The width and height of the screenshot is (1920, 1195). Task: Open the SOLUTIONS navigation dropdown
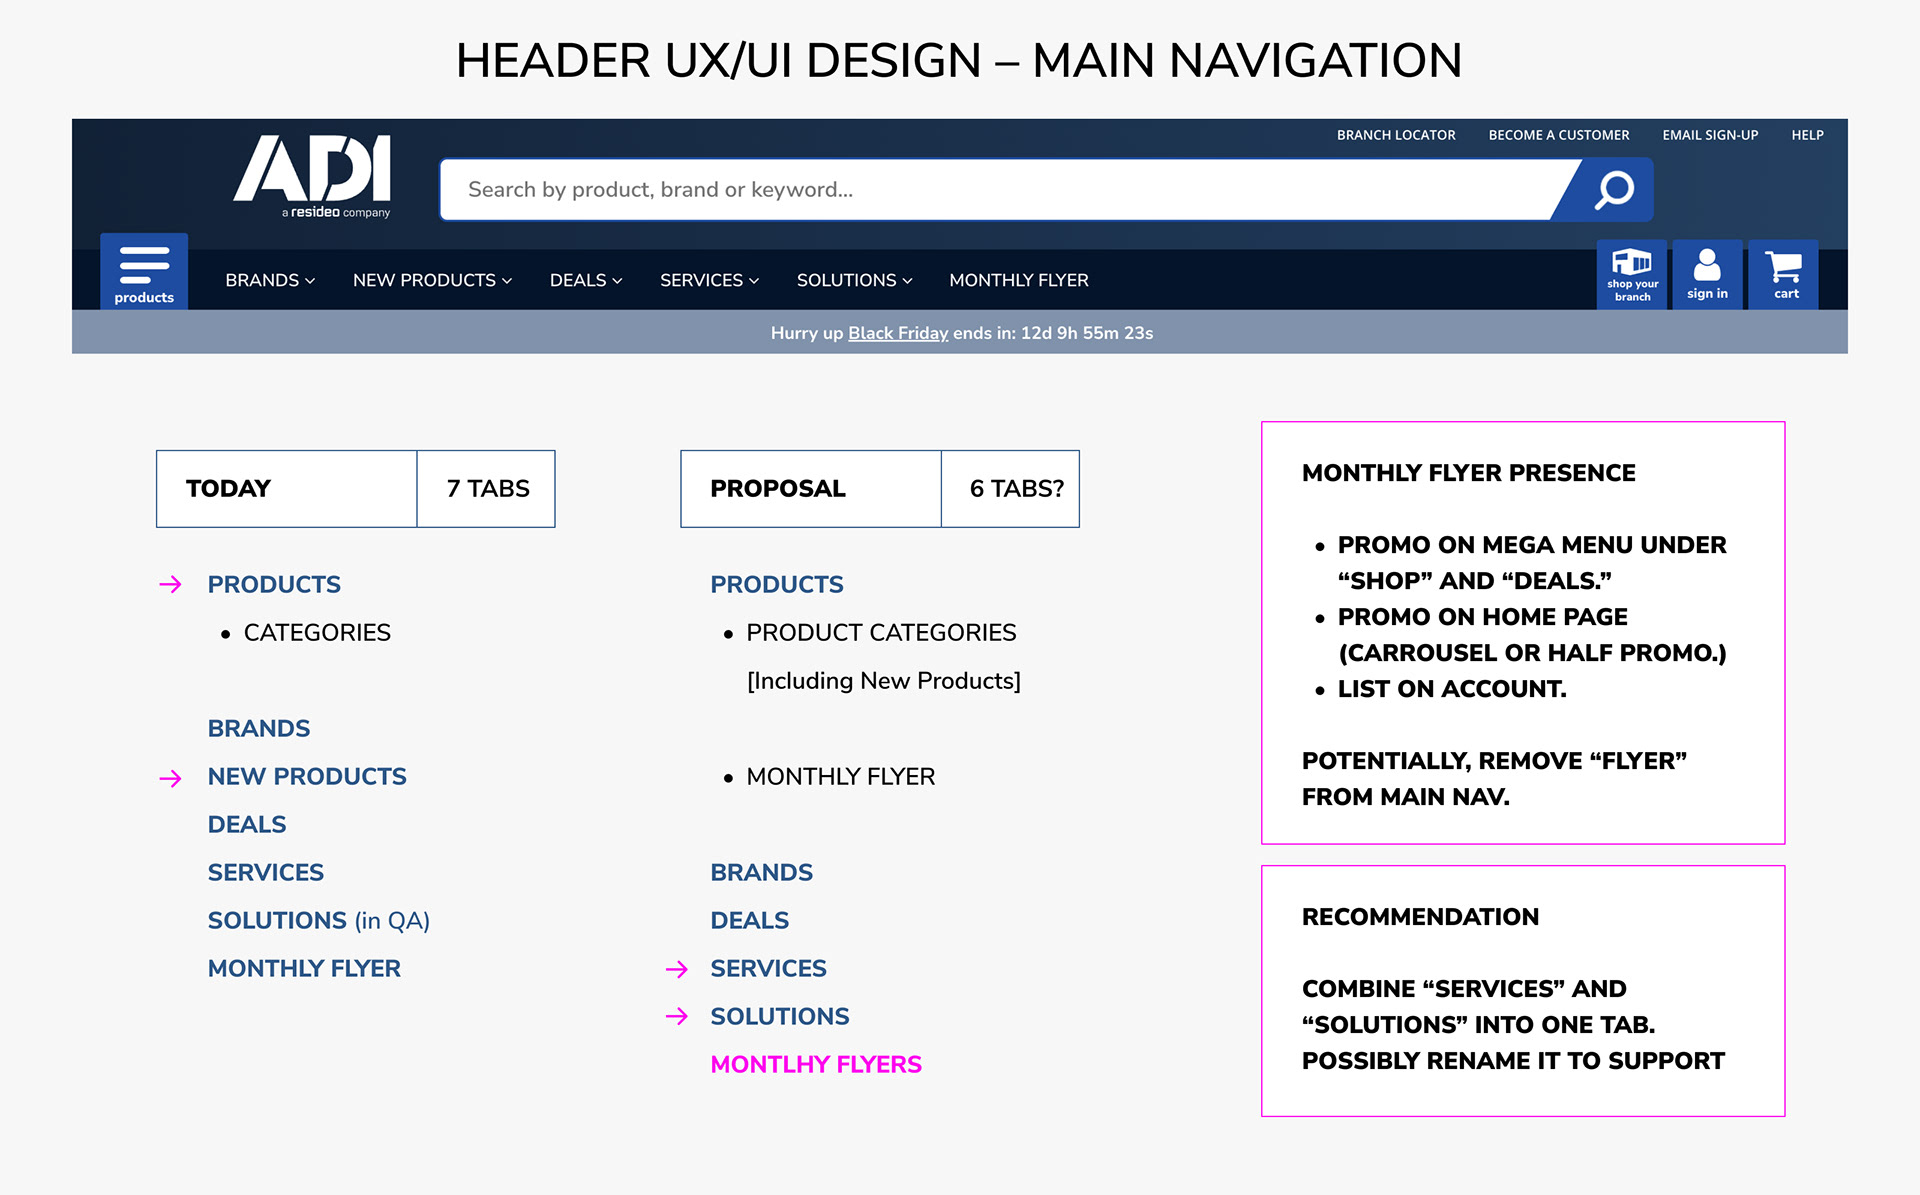[x=854, y=280]
